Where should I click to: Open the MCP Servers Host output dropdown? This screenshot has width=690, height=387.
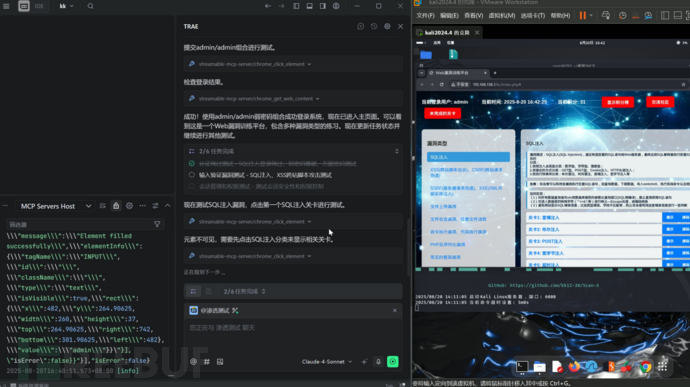click(55, 206)
